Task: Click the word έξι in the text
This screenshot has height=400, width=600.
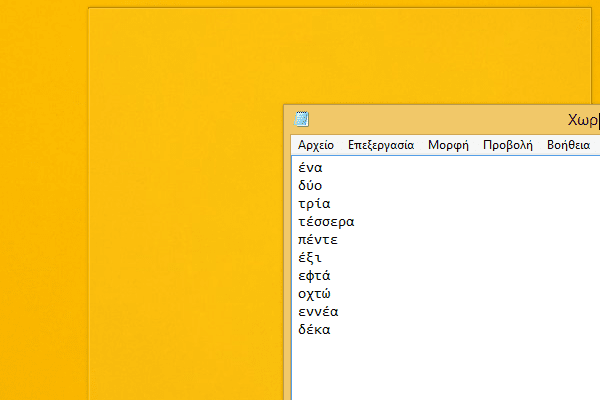Action: pos(310,258)
